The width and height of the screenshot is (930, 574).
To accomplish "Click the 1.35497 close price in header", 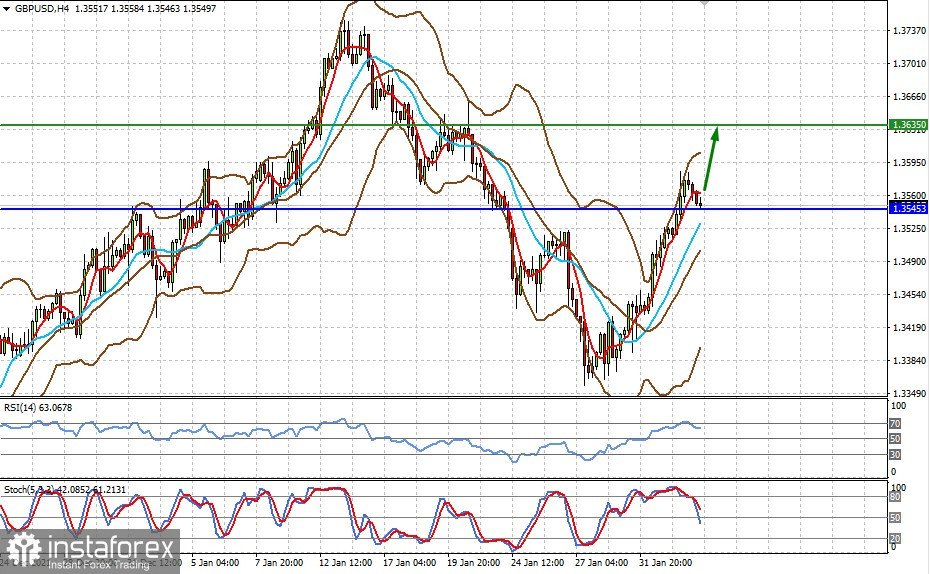I will pos(199,9).
